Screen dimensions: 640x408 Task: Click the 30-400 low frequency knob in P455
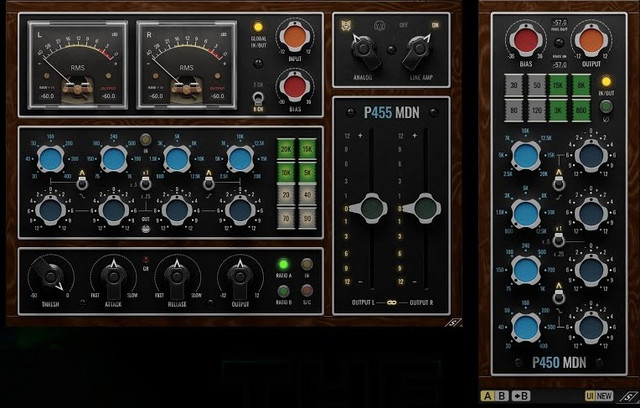pos(51,159)
